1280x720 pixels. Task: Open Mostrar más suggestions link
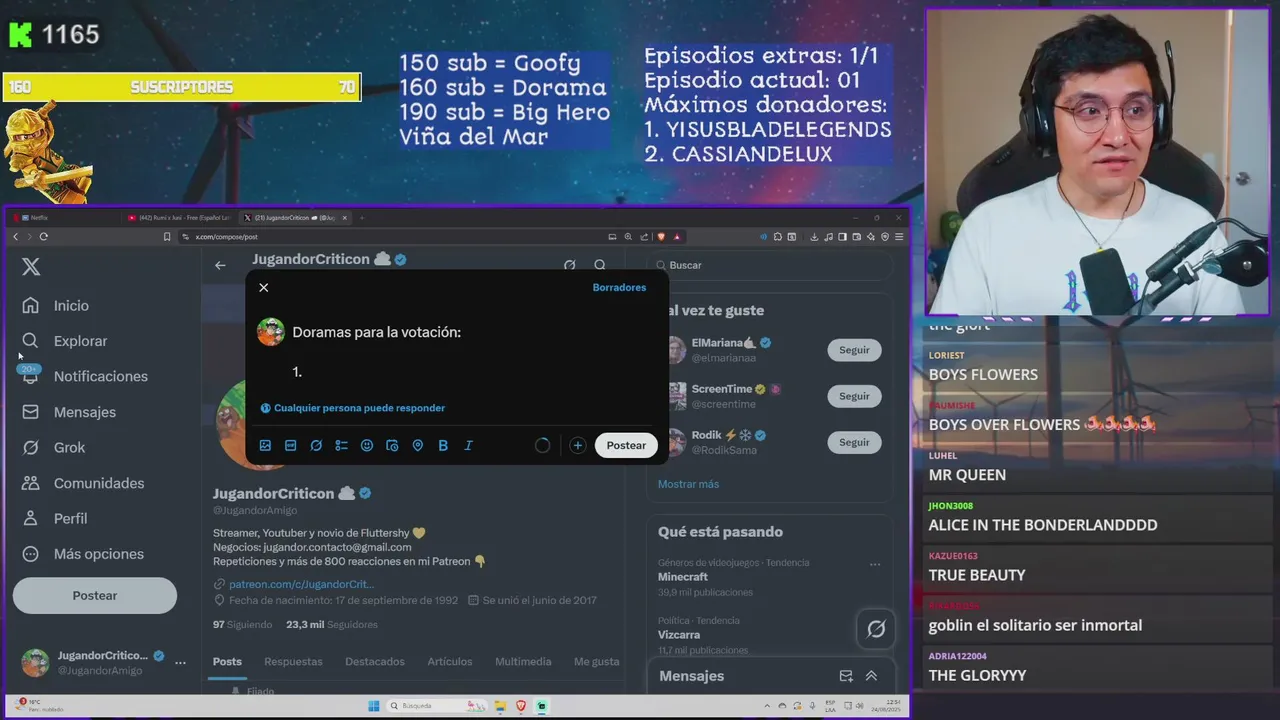[688, 484]
